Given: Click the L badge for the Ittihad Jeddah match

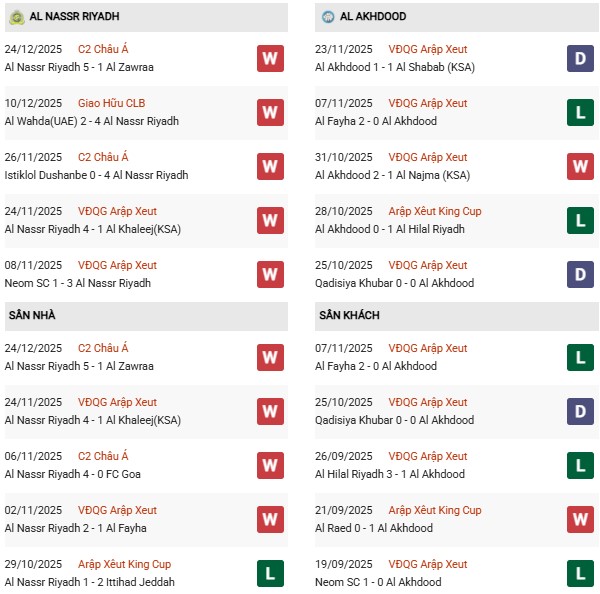Looking at the screenshot, I should [269, 573].
